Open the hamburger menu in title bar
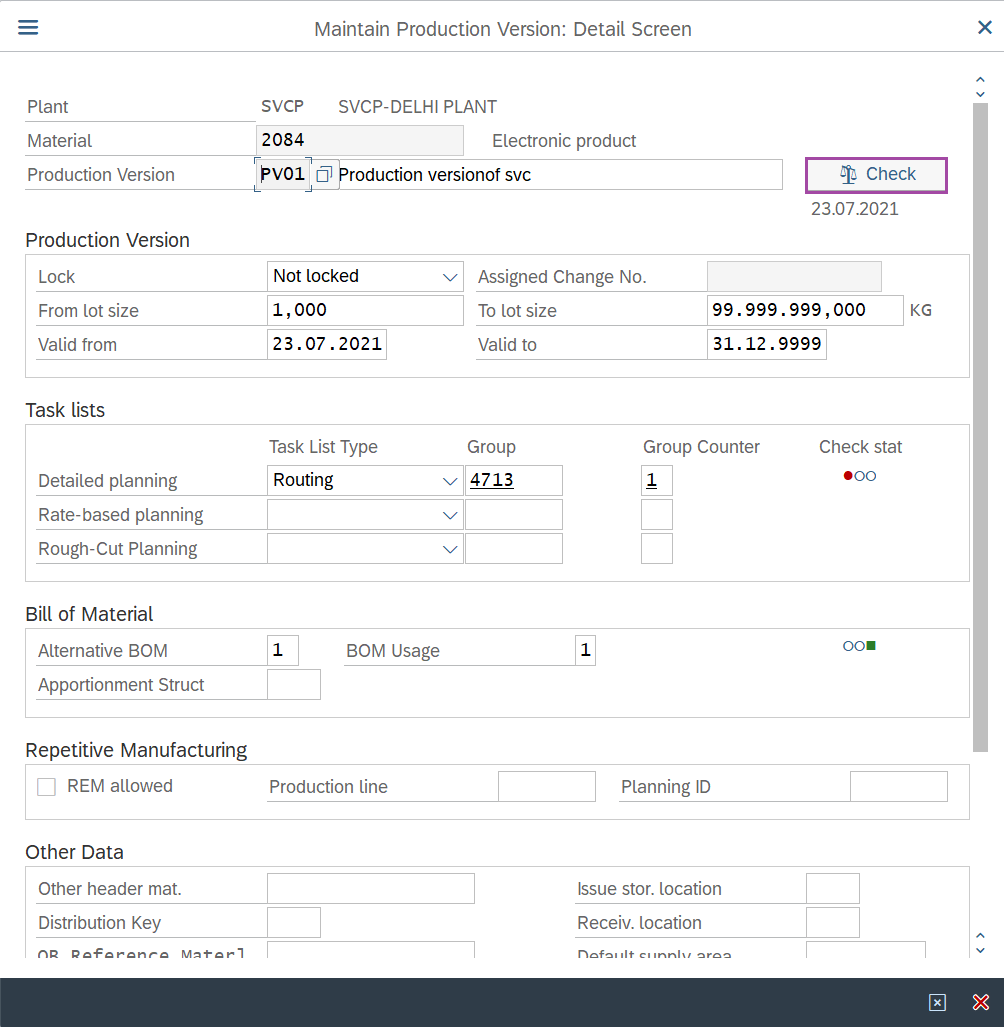Screen dimensions: 1004x1027 coord(28,27)
